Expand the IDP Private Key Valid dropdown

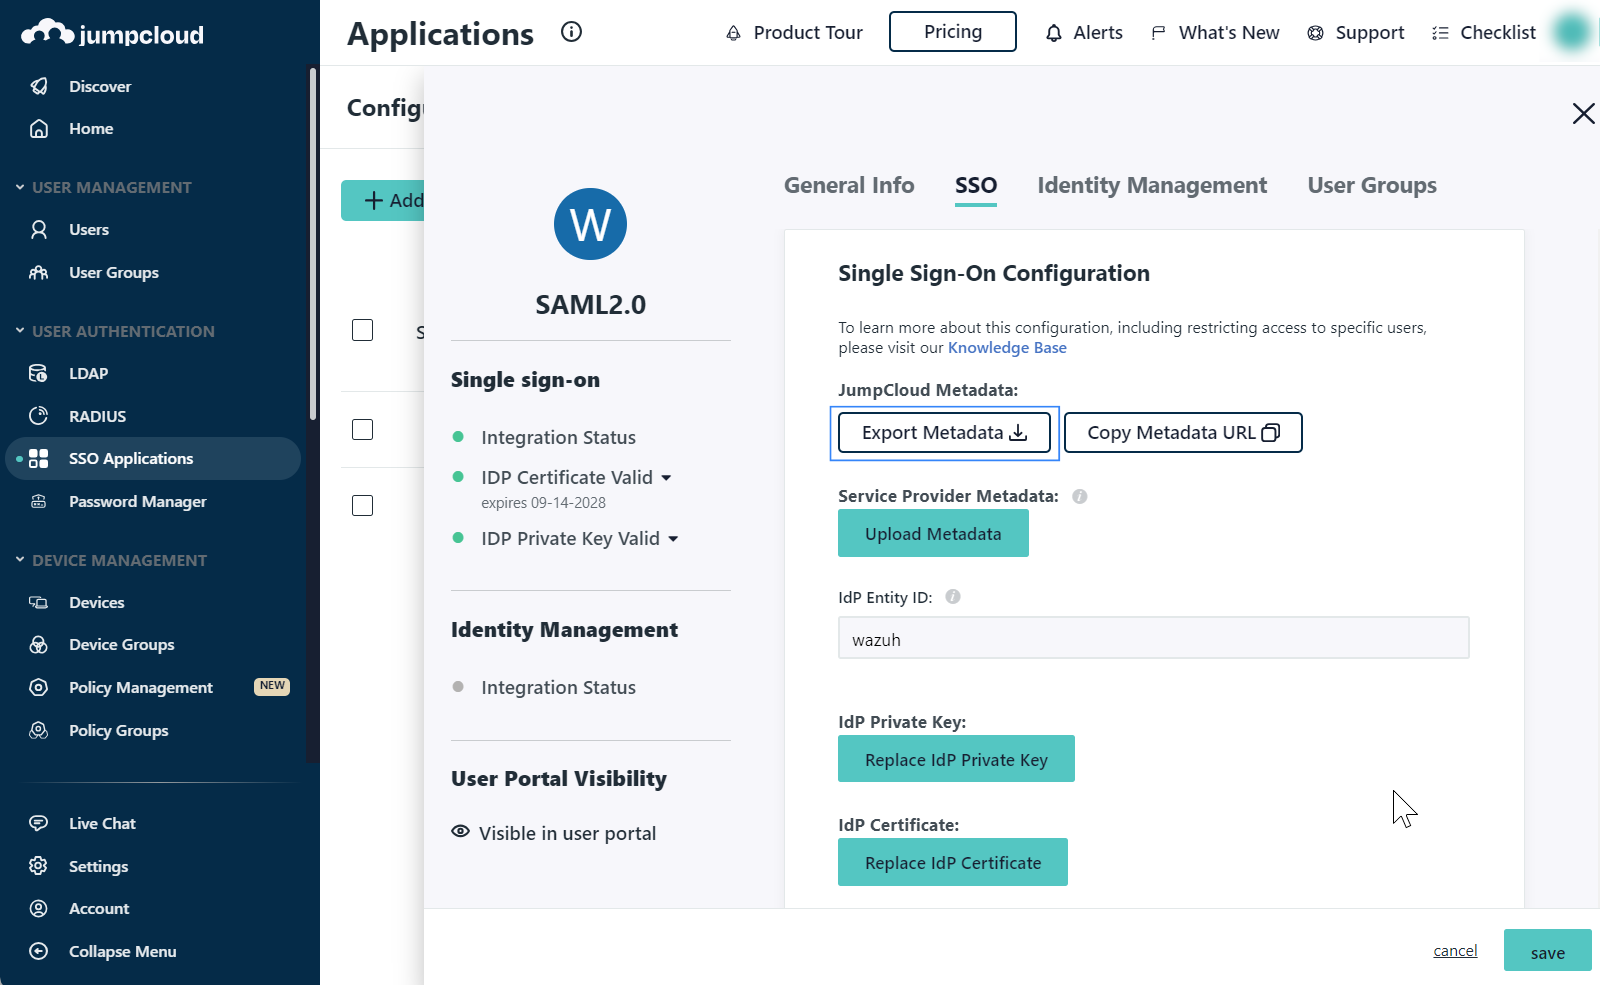point(673,539)
